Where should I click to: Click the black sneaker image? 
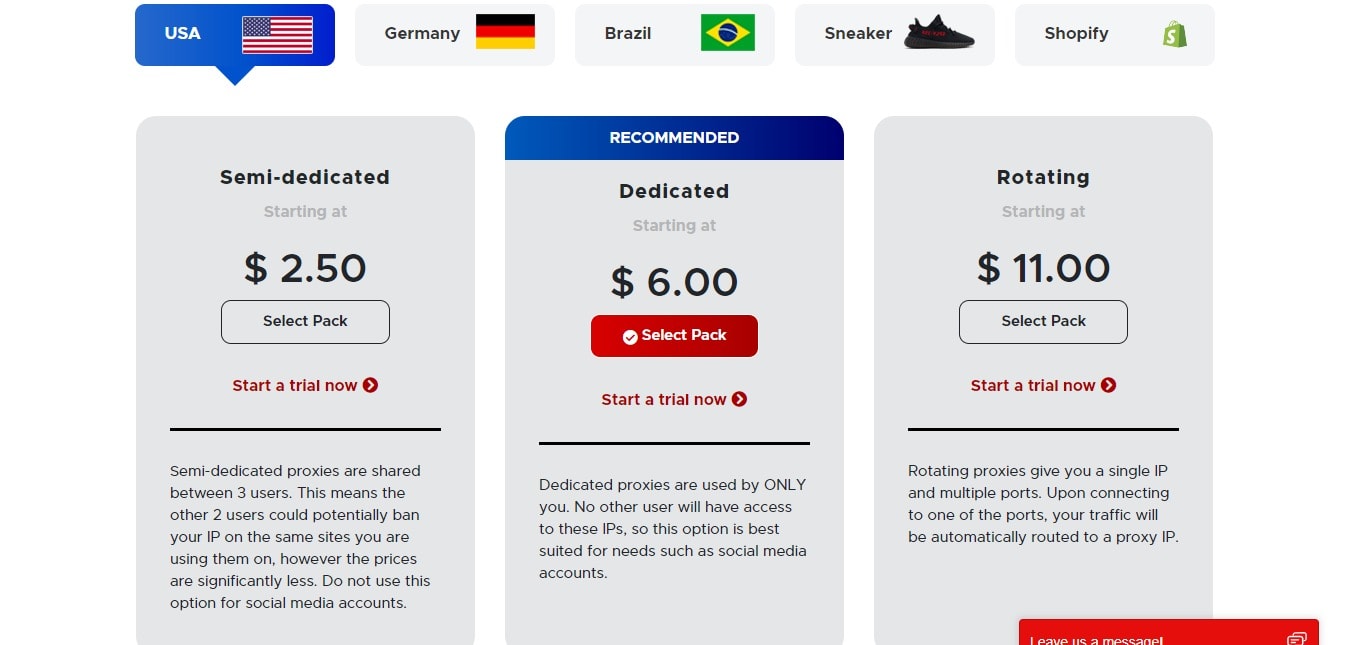click(939, 33)
